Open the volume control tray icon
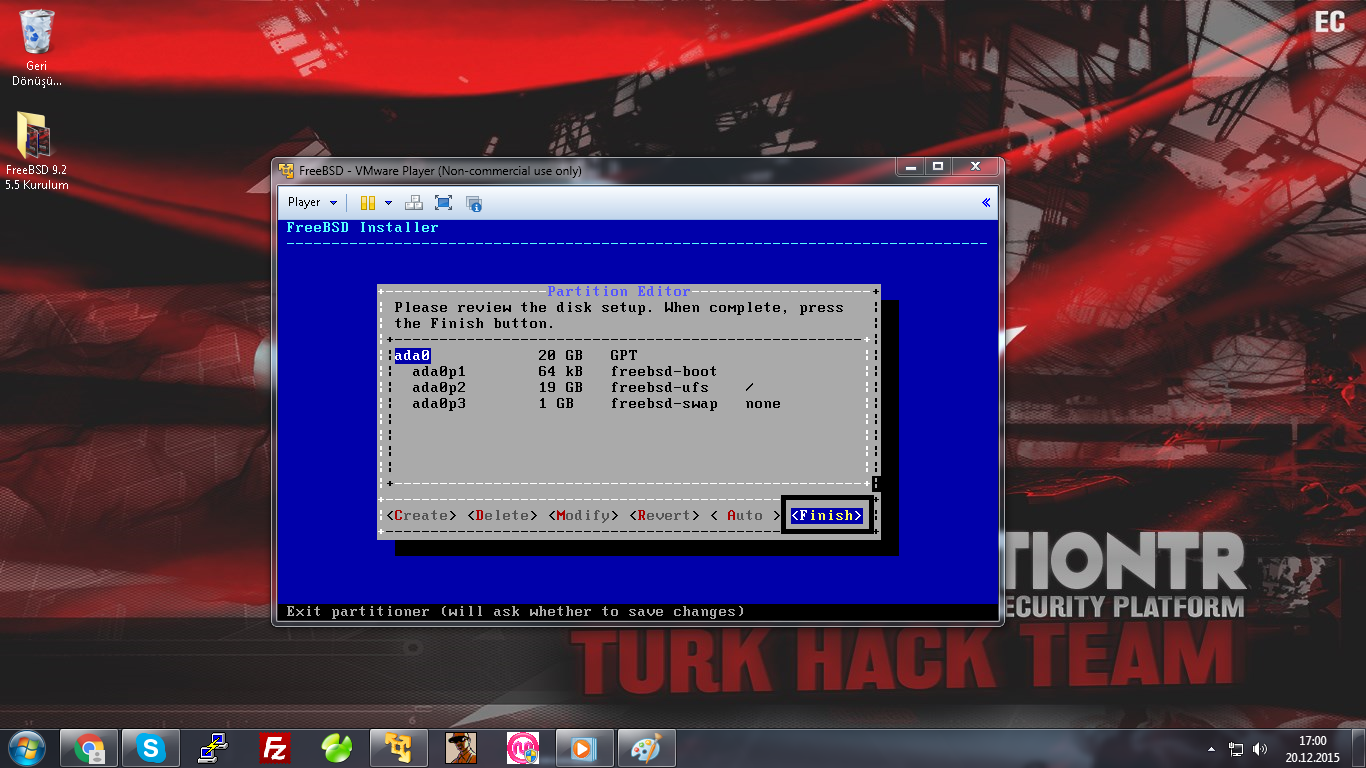The image size is (1366, 768). click(1259, 748)
